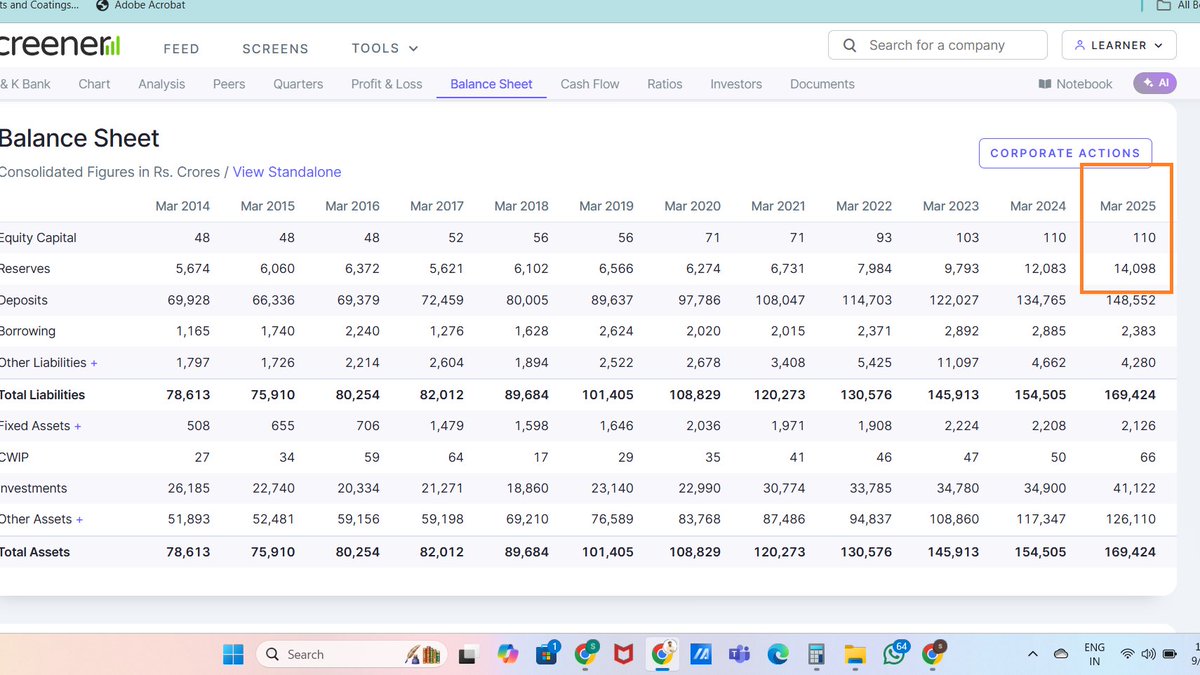This screenshot has height=675, width=1200.
Task: Click the Screener logo
Action: [60, 45]
